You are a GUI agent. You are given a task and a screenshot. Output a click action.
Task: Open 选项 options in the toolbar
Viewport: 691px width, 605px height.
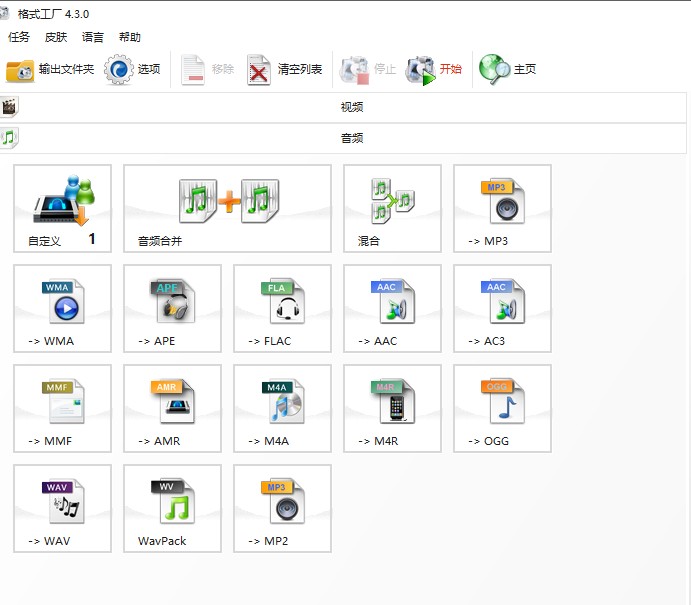pos(134,69)
